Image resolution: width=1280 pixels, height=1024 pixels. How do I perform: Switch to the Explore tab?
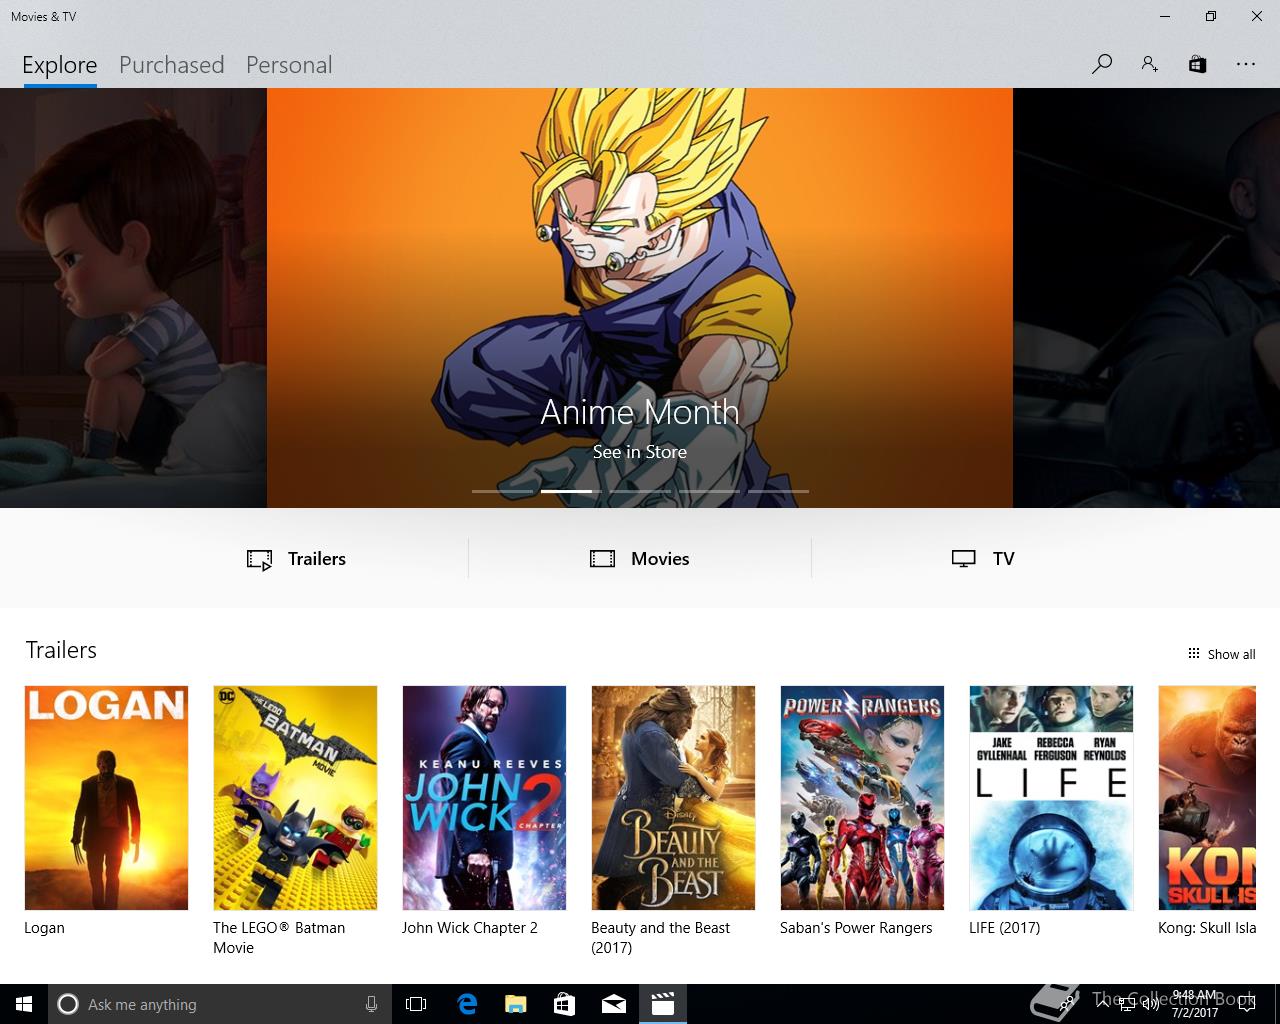point(60,65)
